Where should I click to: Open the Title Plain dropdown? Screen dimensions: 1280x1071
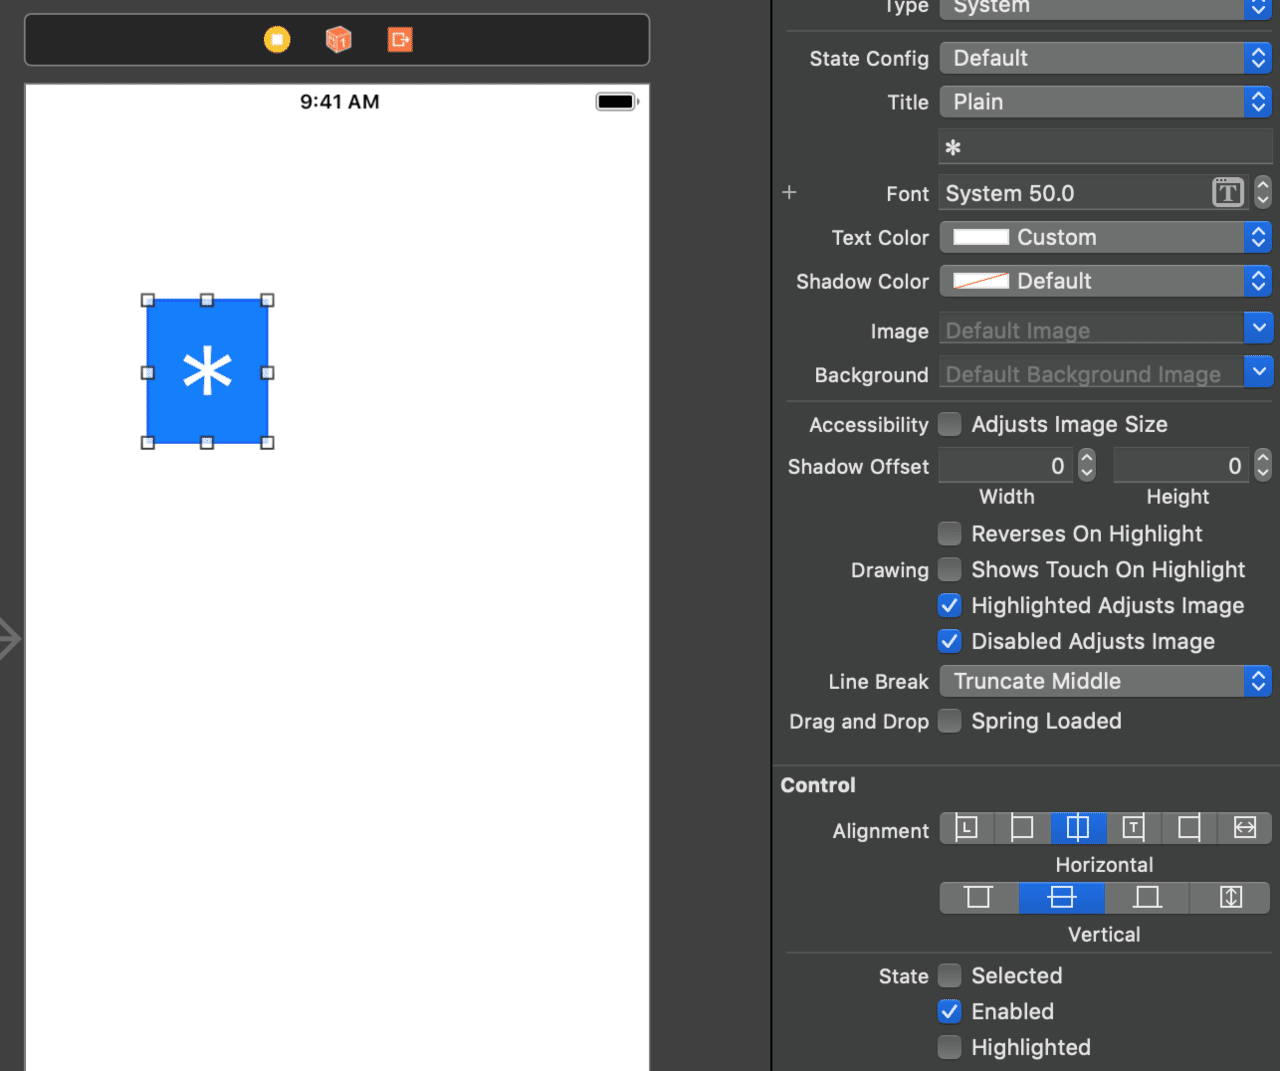click(x=1106, y=102)
